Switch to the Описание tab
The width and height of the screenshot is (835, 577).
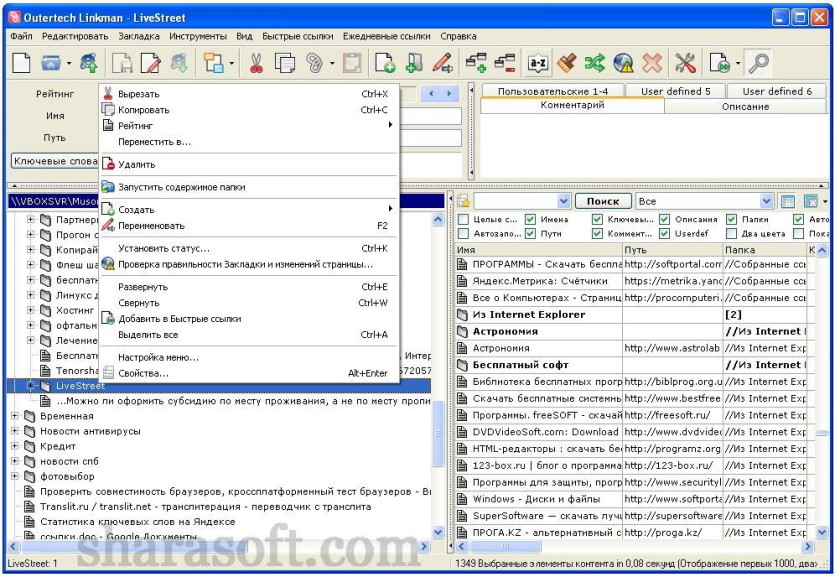pos(745,106)
